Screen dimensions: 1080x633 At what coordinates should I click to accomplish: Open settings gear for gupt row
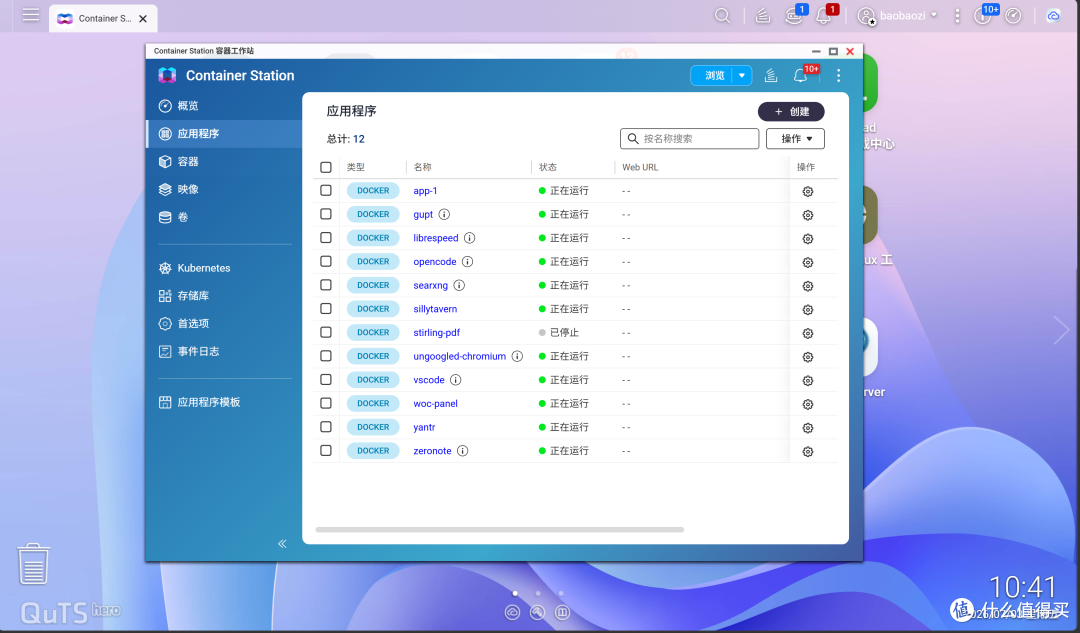coord(807,215)
